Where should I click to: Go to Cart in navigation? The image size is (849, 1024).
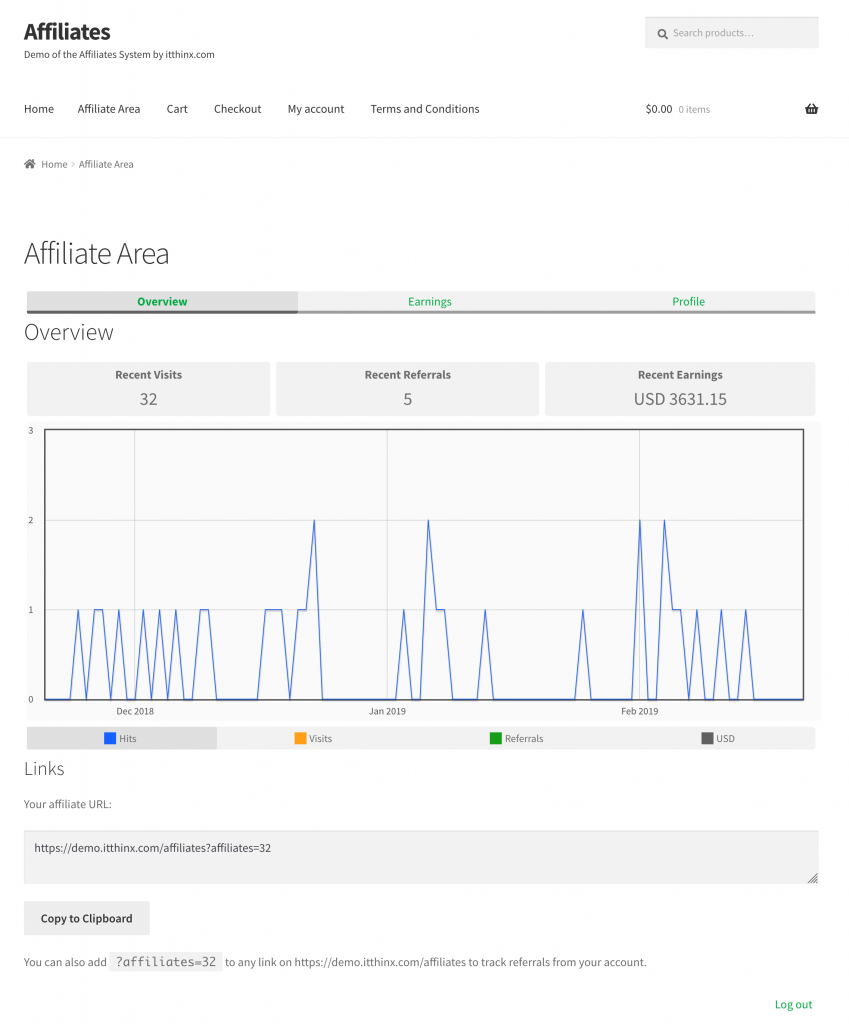point(177,109)
